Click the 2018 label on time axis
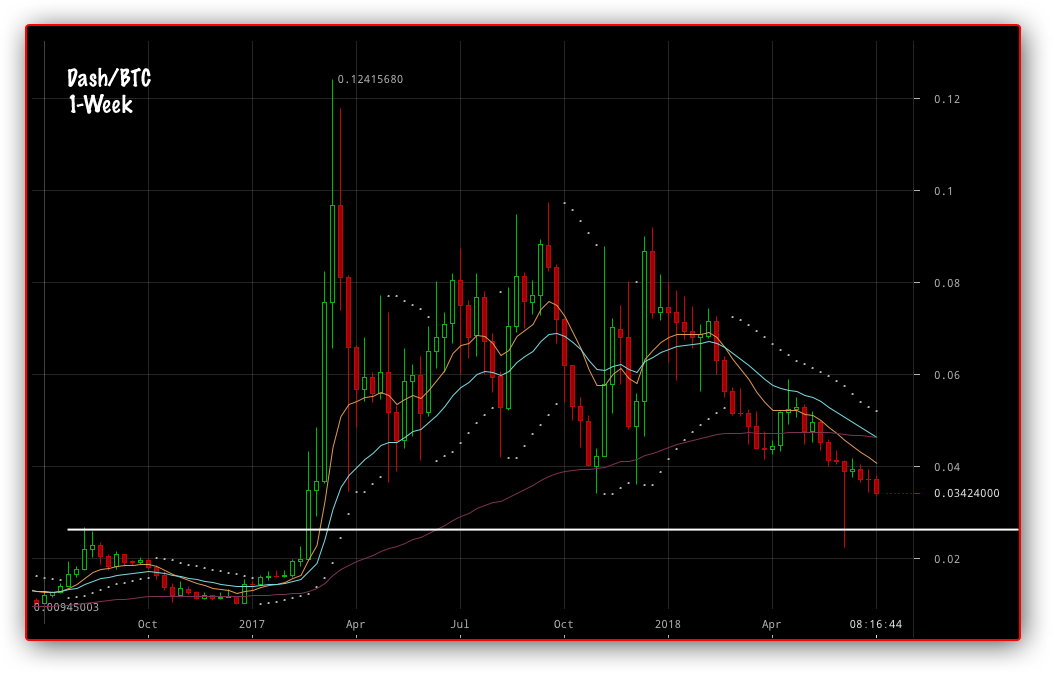Screen dimensions: 1052x673 tap(668, 624)
